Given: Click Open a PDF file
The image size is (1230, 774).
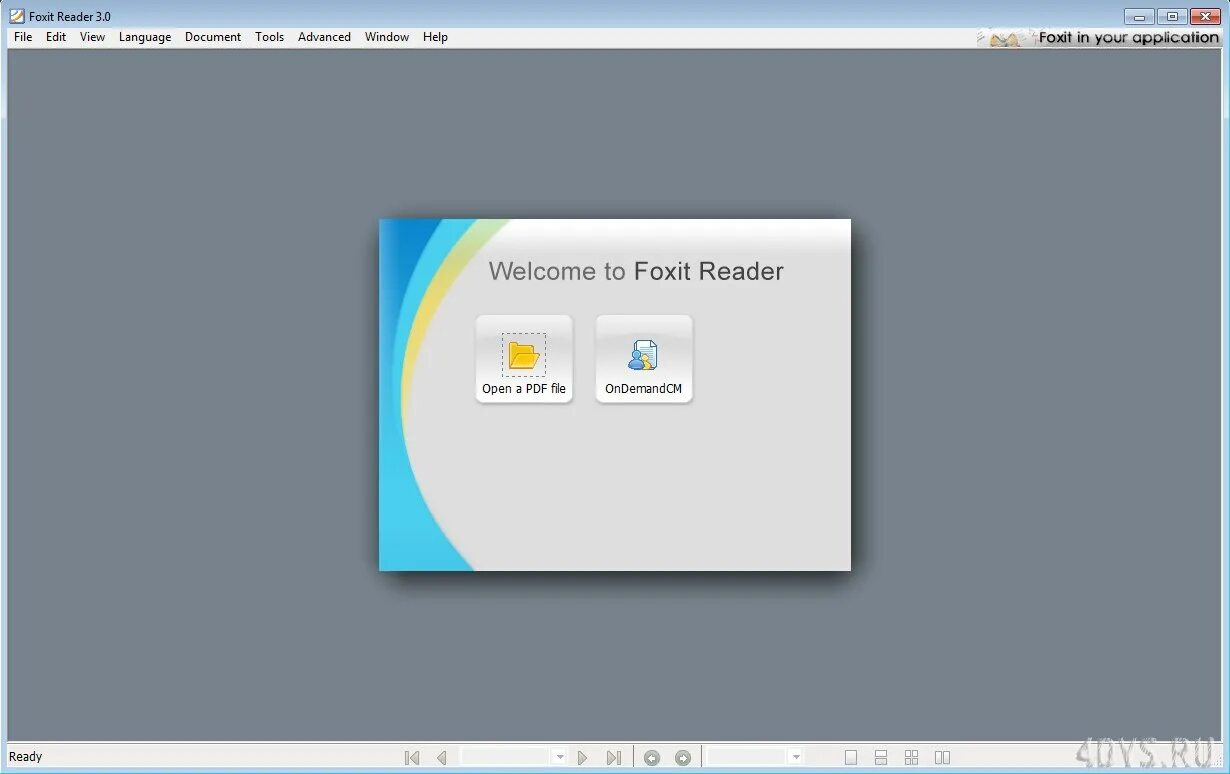Looking at the screenshot, I should tap(524, 358).
